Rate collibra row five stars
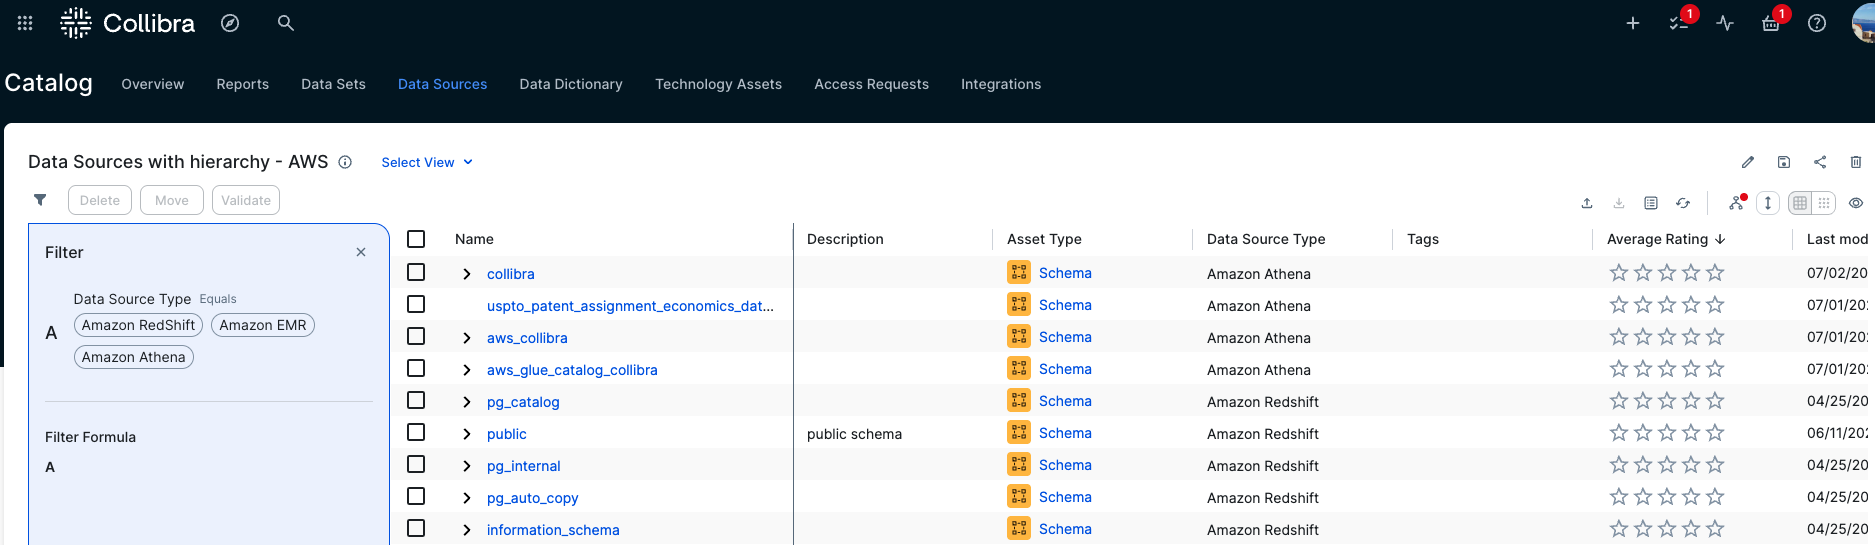This screenshot has width=1875, height=545. point(1715,273)
